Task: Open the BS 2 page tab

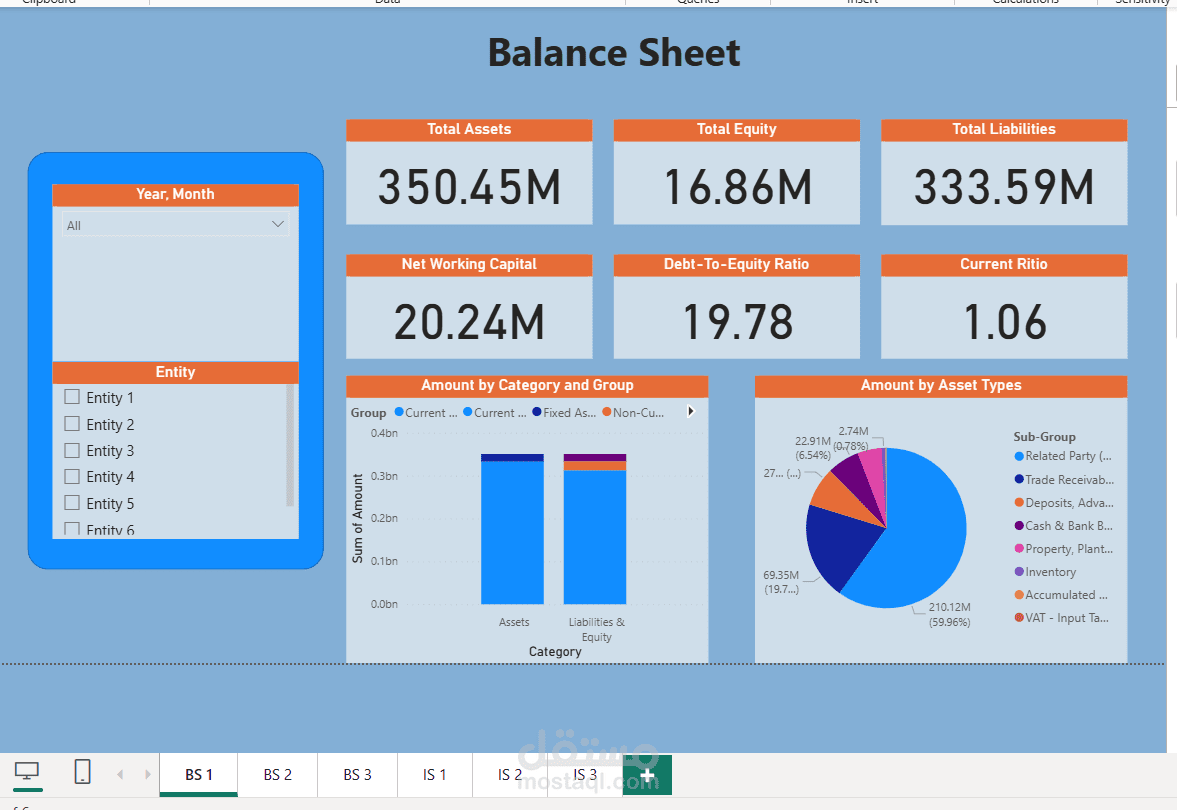Action: click(x=278, y=775)
